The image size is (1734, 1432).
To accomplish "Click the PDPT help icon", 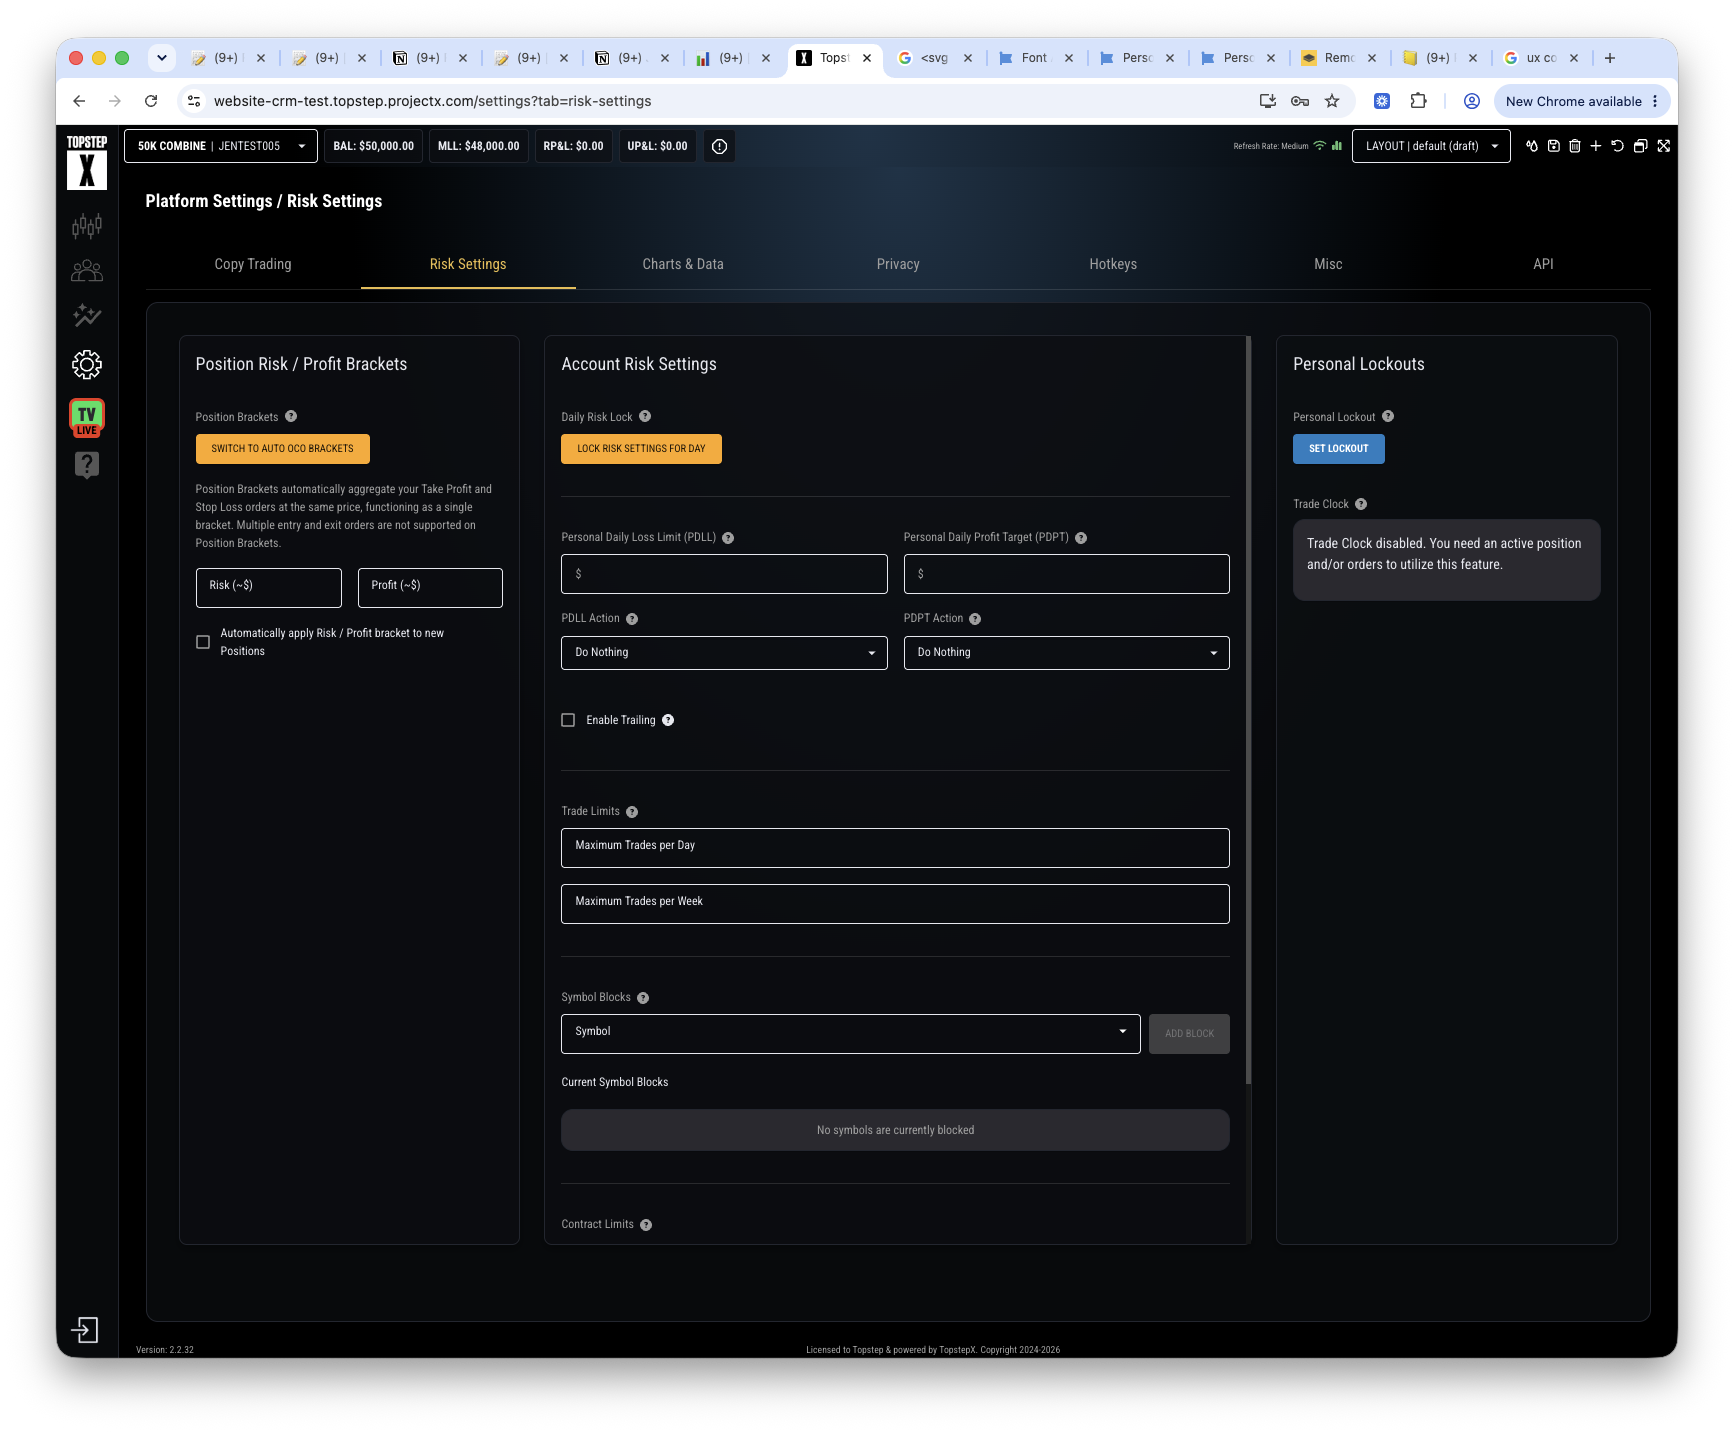I will [1081, 538].
